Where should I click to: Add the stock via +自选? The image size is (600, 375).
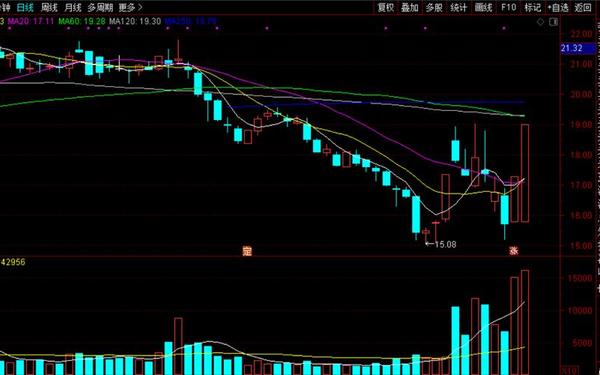558,7
